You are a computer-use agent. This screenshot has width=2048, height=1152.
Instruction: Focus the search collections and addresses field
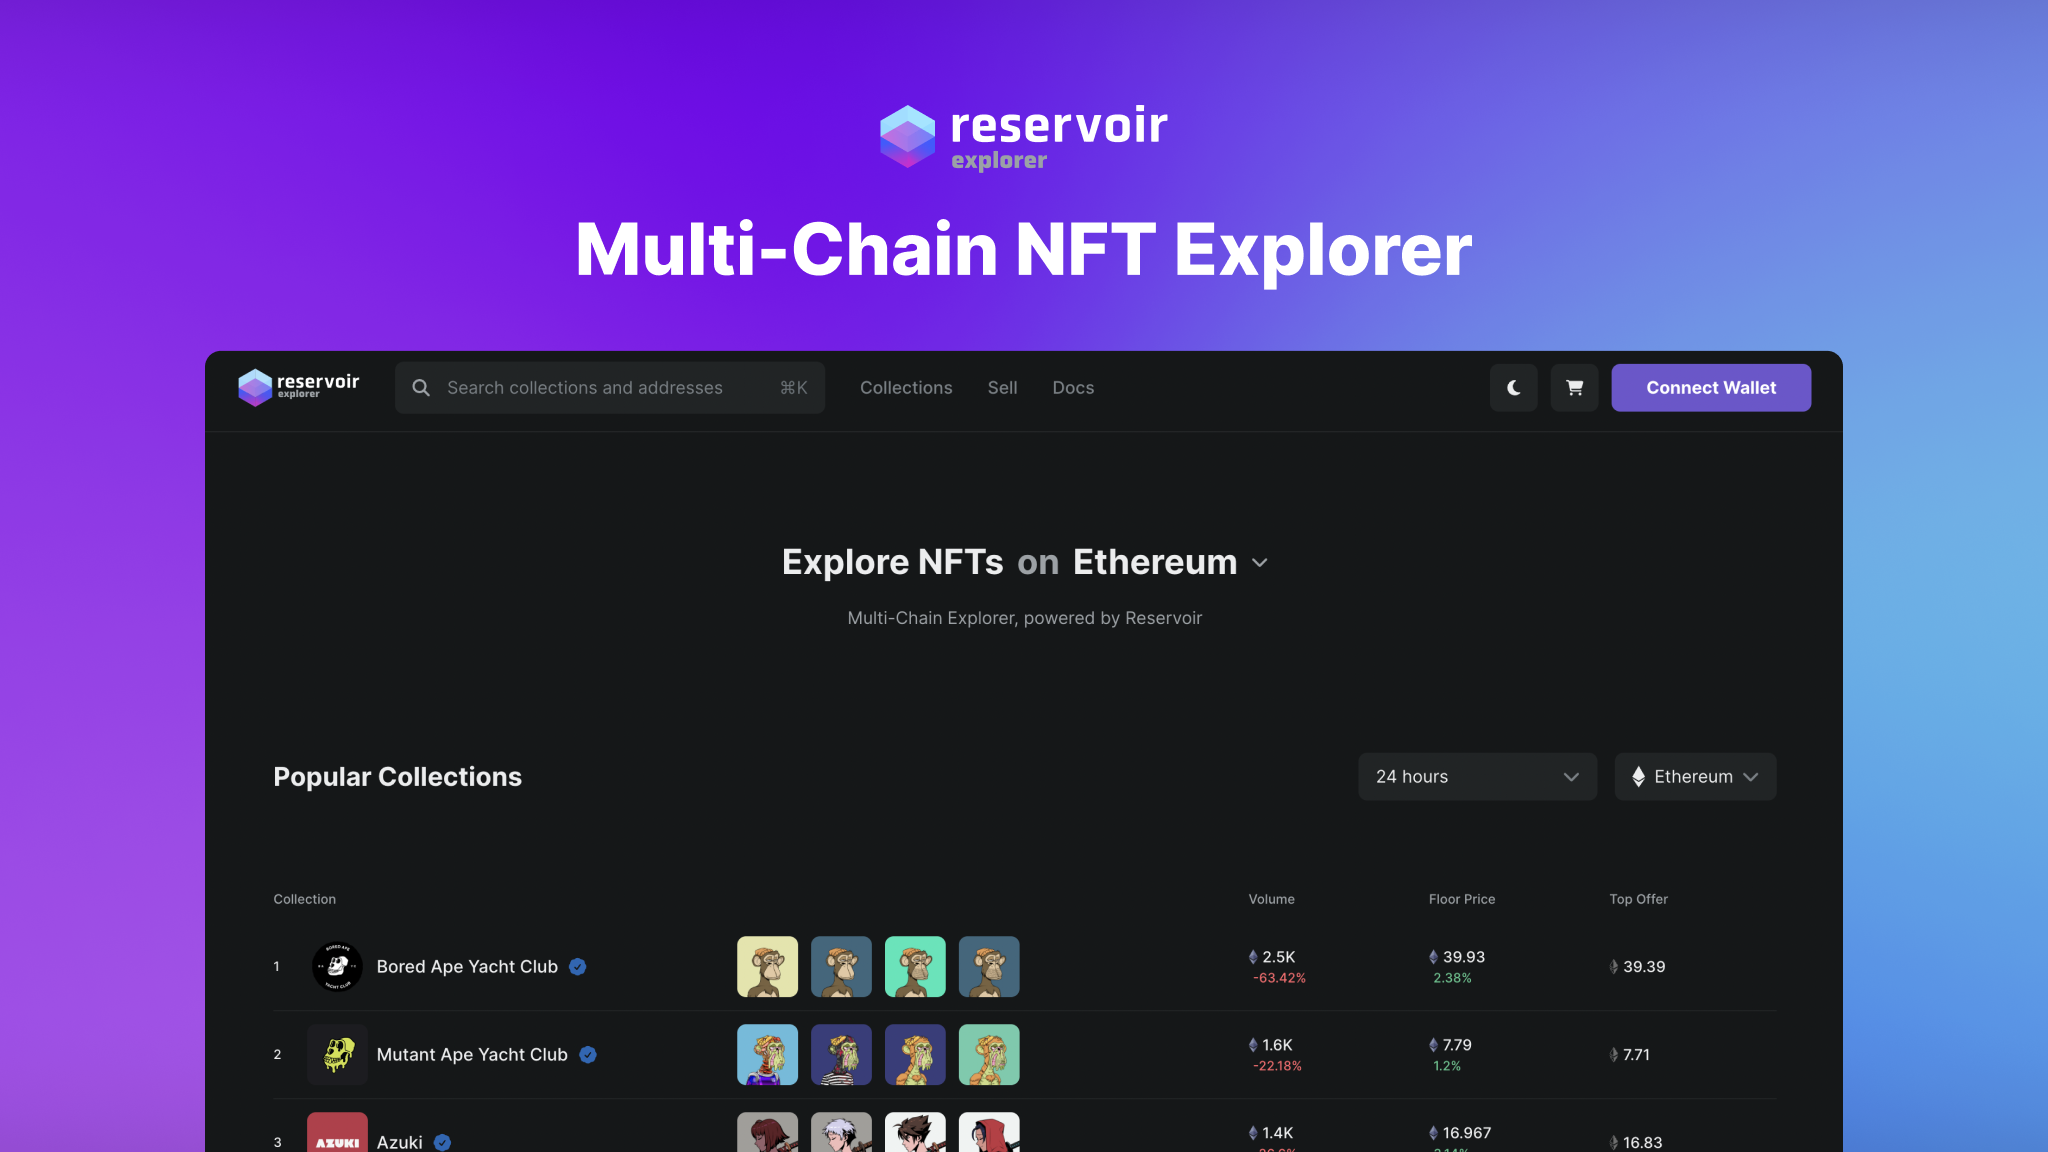(610, 388)
